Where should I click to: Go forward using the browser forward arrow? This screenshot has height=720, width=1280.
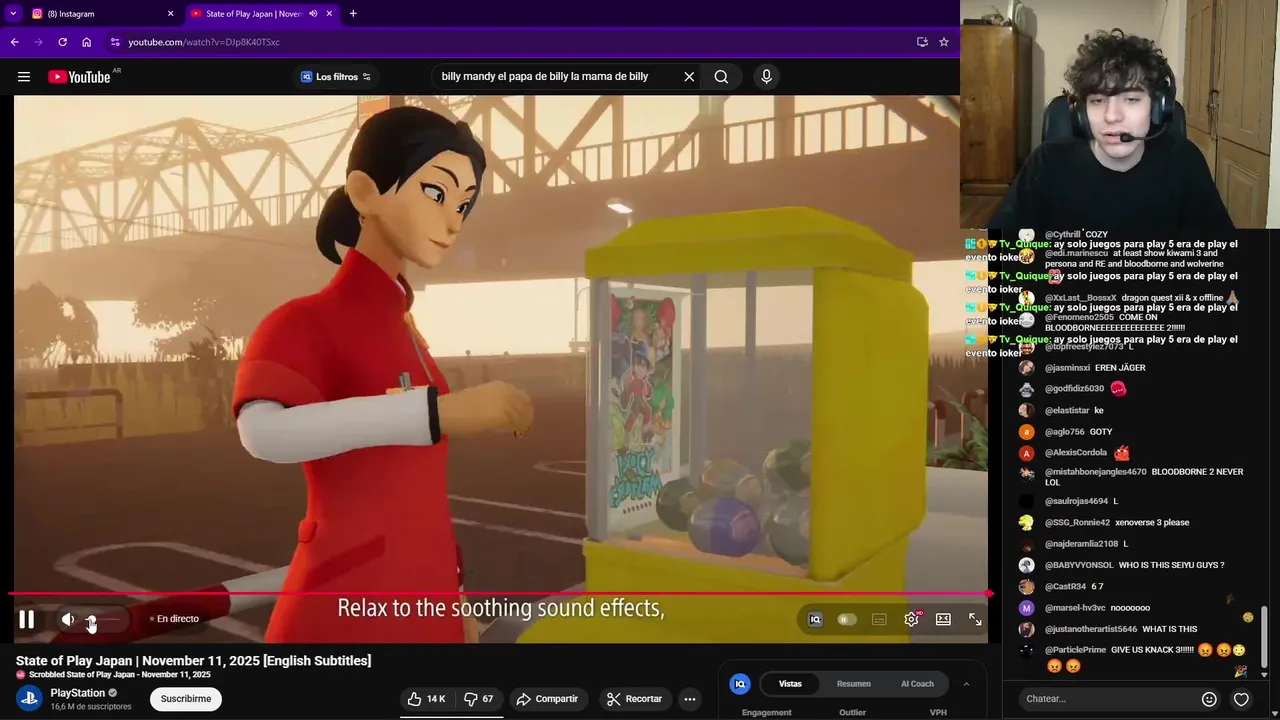pyautogui.click(x=38, y=42)
